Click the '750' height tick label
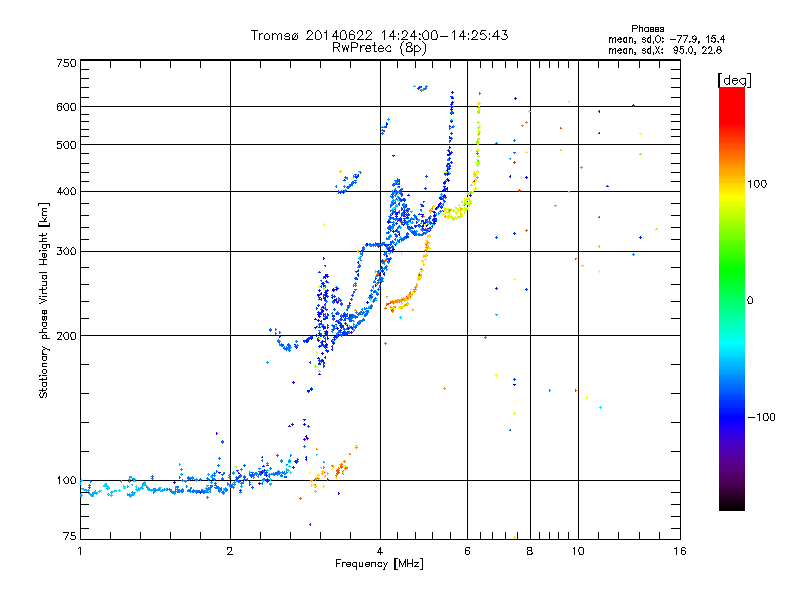This screenshot has height=600, width=800. 66,63
